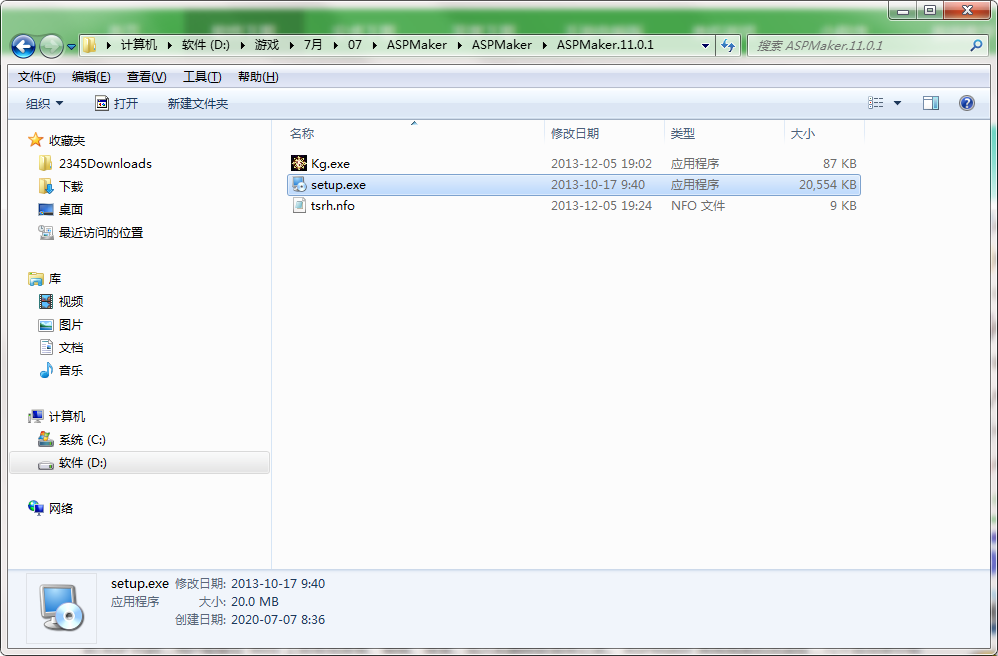Select the setup.exe file name

coord(338,185)
